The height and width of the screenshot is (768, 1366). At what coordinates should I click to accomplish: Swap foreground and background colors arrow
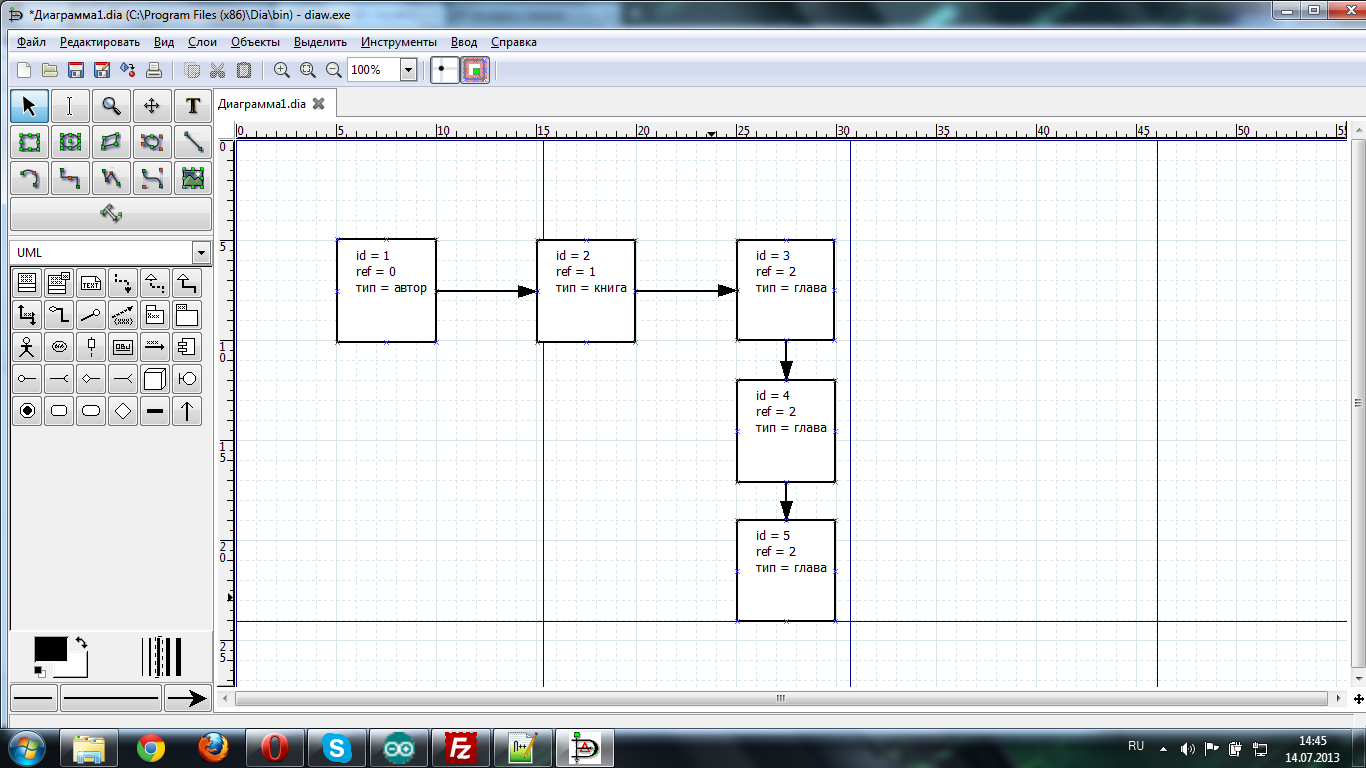coord(81,643)
